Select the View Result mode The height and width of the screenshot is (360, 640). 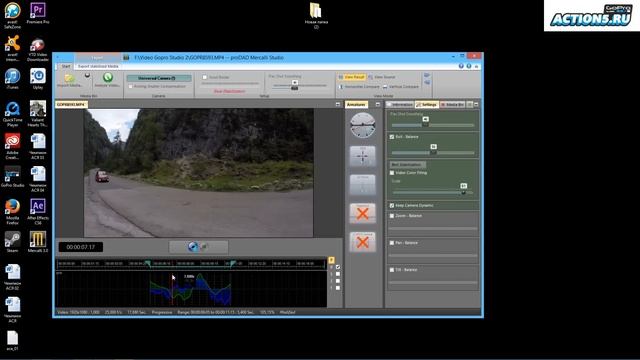tap(351, 77)
